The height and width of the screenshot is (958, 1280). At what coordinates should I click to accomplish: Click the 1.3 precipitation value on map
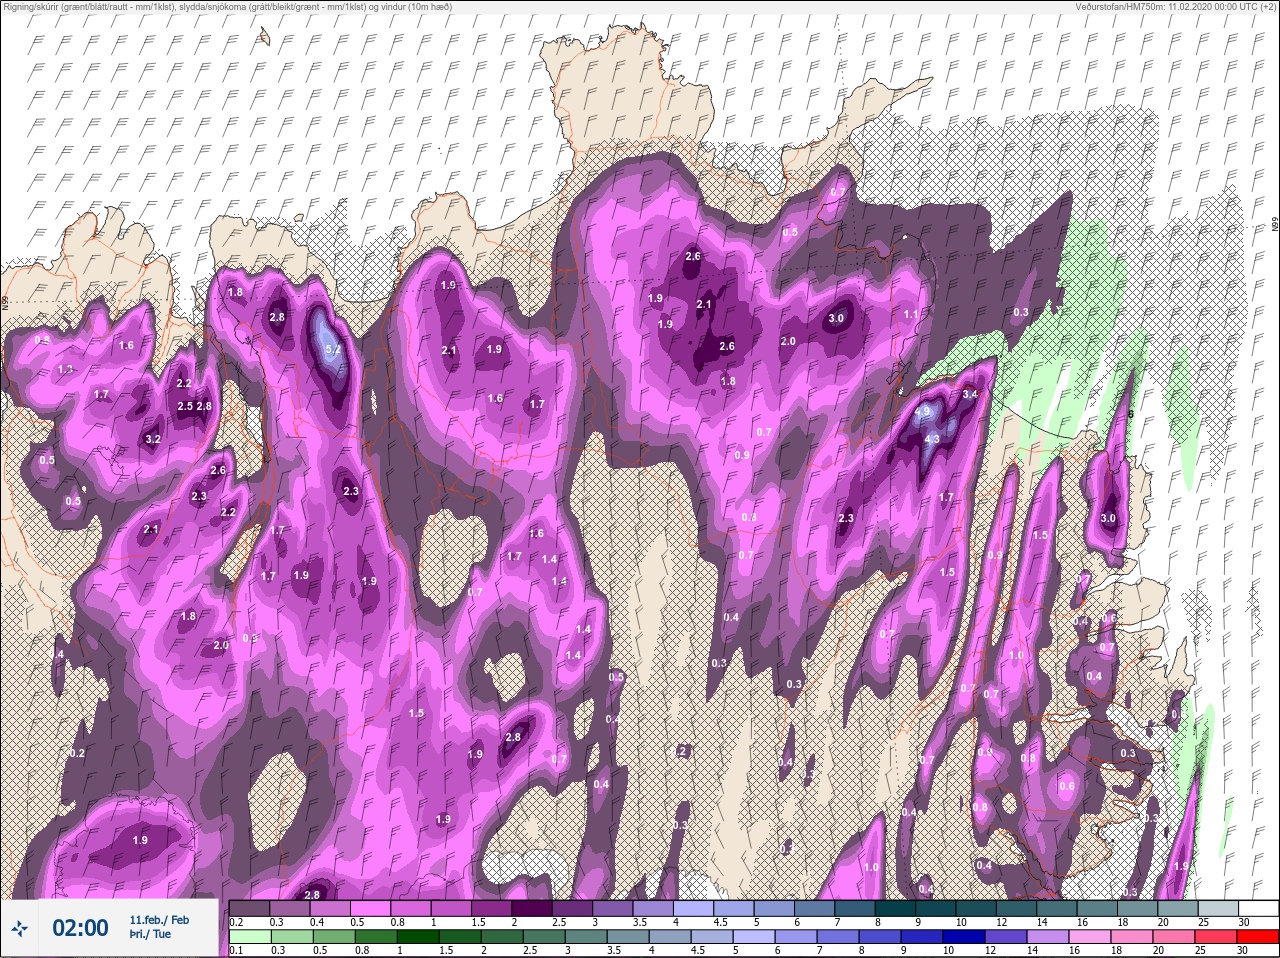click(x=66, y=370)
